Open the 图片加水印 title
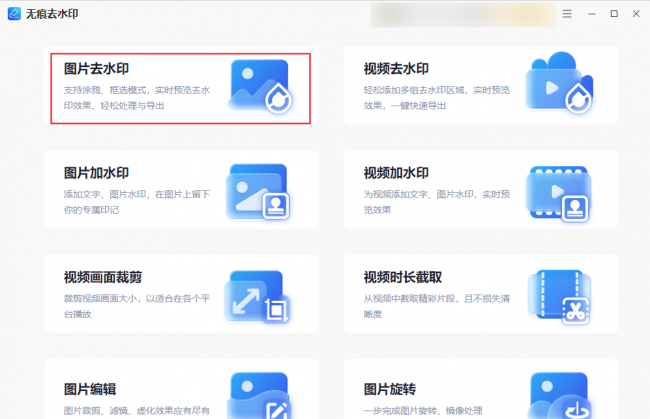The image size is (650, 419). pos(96,173)
